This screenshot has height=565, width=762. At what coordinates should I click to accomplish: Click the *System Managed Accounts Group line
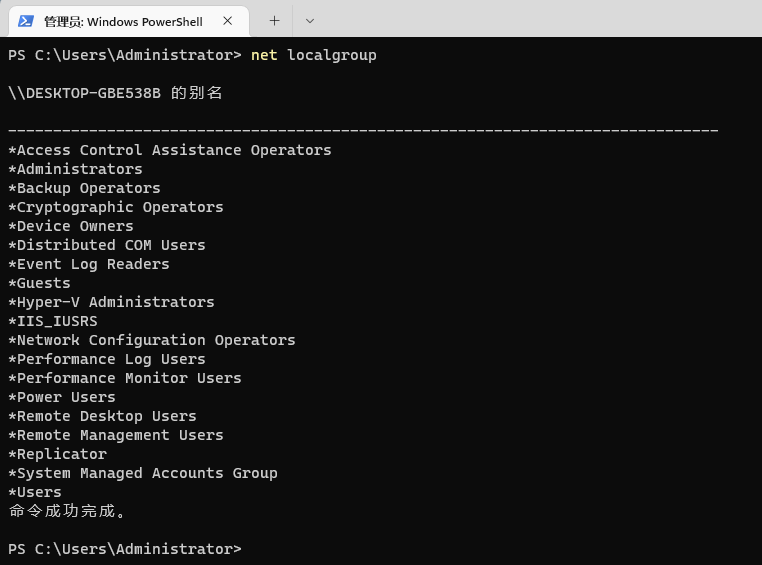point(143,473)
